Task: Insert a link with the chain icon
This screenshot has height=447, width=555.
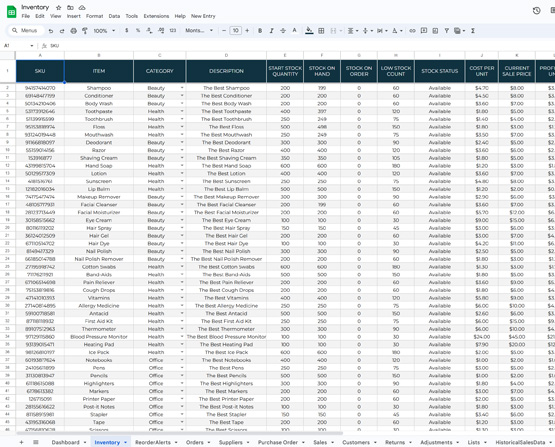Action: pyautogui.click(x=412, y=31)
